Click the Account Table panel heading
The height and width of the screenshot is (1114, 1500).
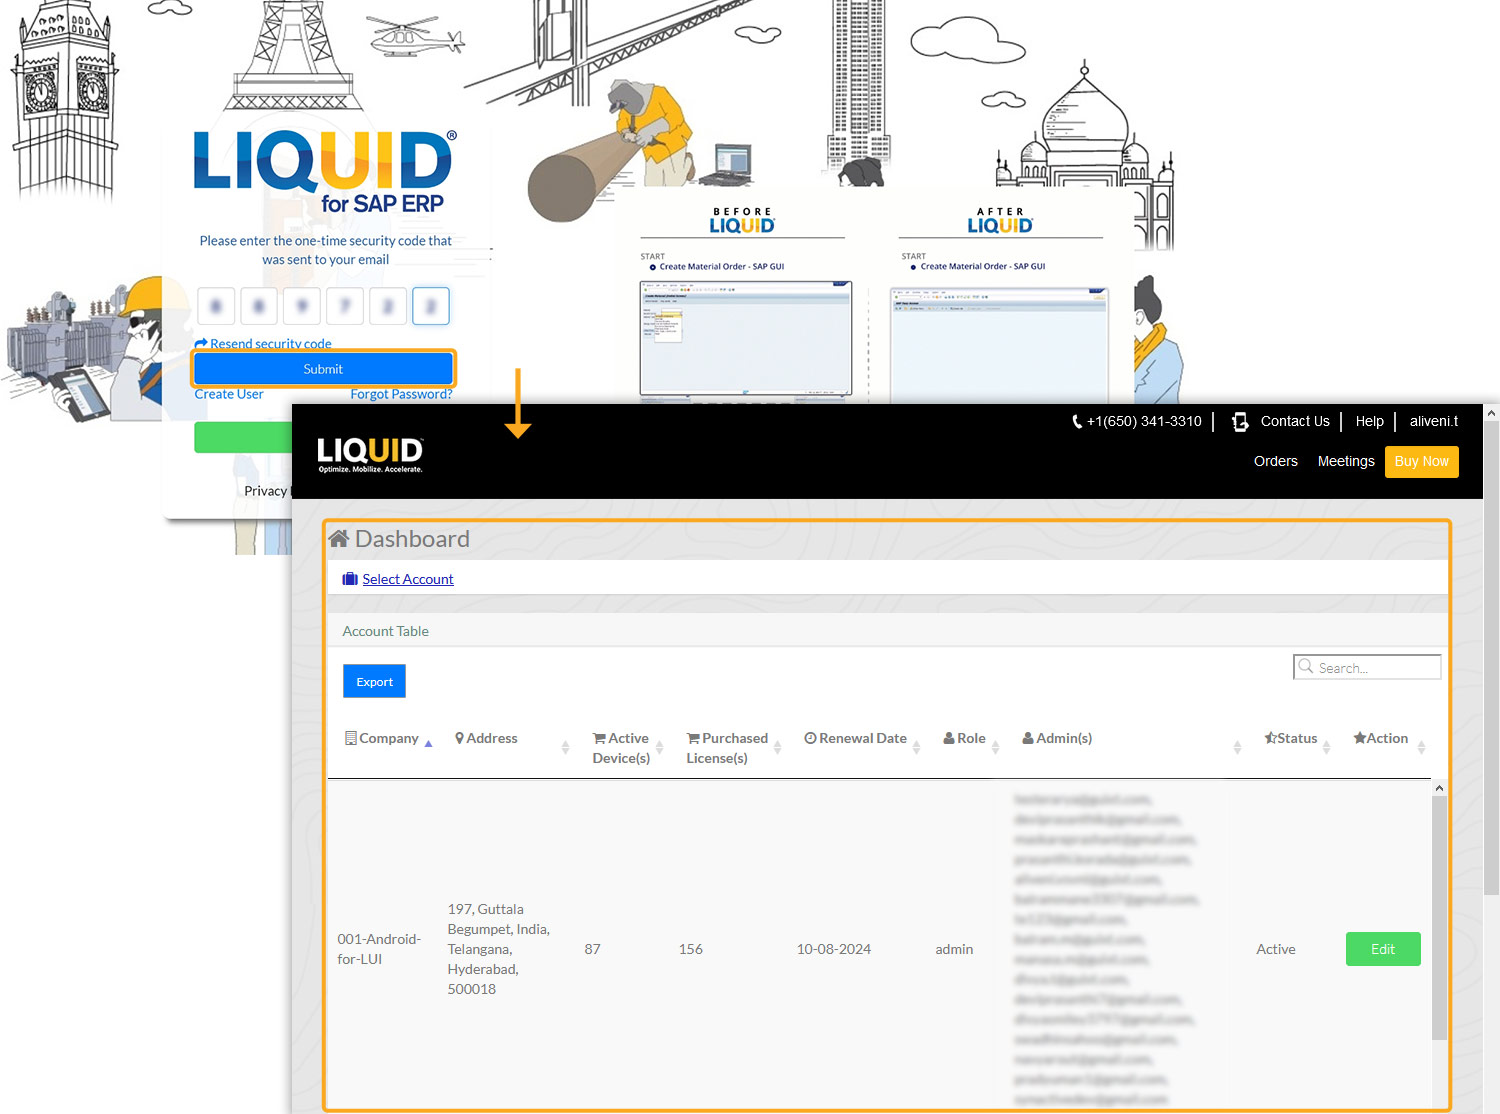point(385,631)
